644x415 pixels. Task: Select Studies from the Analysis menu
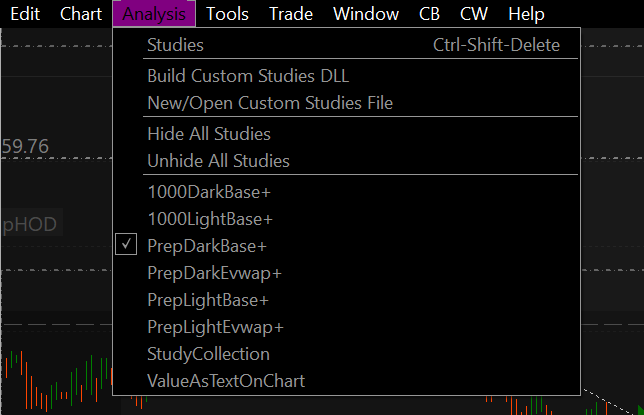pyautogui.click(x=175, y=45)
